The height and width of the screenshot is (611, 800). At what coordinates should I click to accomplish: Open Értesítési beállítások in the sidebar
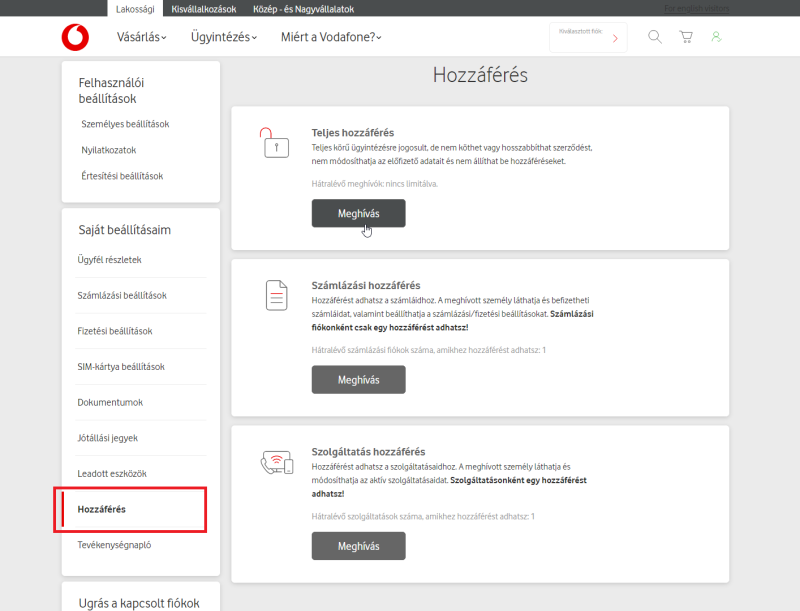click(x=122, y=176)
